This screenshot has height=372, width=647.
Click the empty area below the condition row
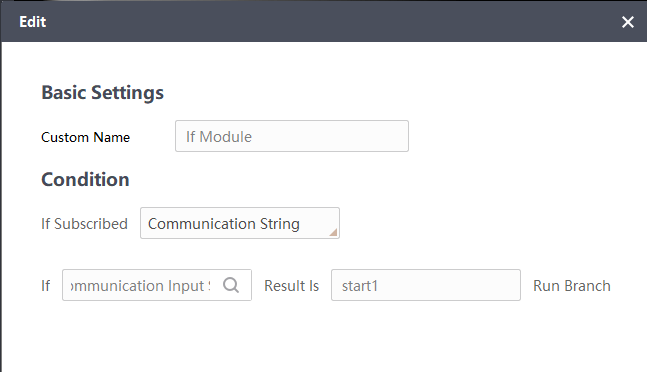(x=324, y=338)
